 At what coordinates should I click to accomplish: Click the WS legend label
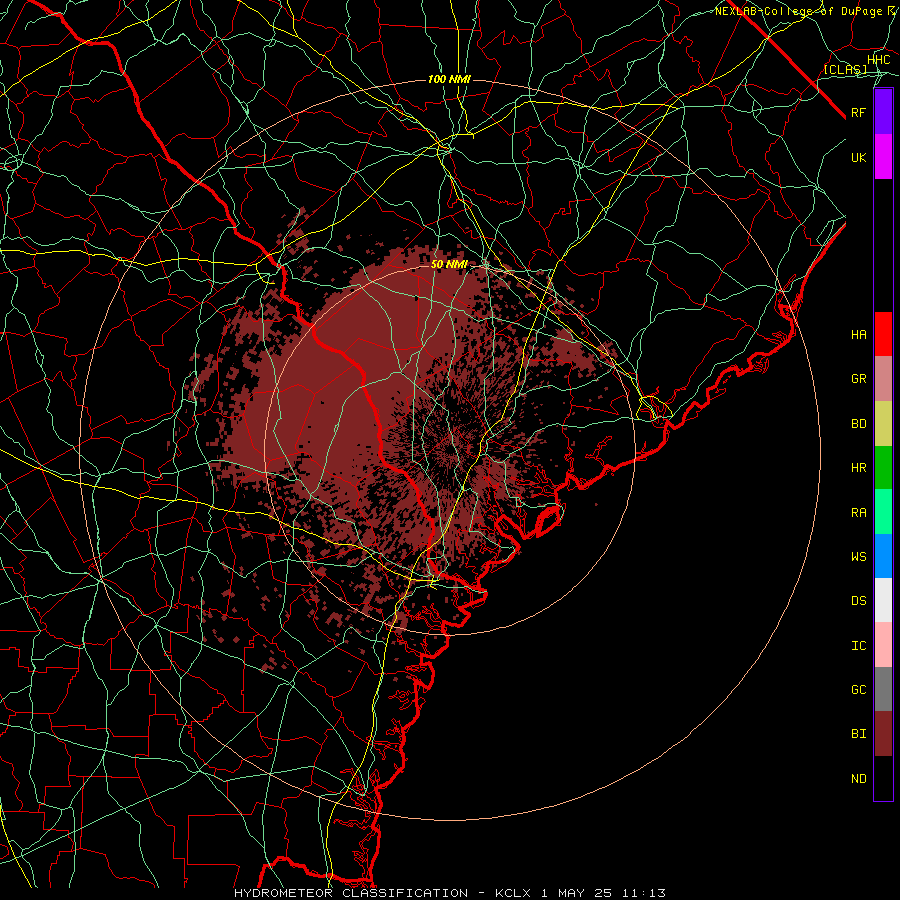pos(858,557)
